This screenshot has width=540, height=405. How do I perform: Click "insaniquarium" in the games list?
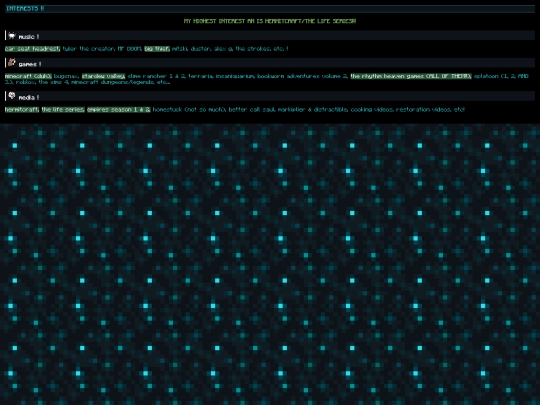pos(235,76)
